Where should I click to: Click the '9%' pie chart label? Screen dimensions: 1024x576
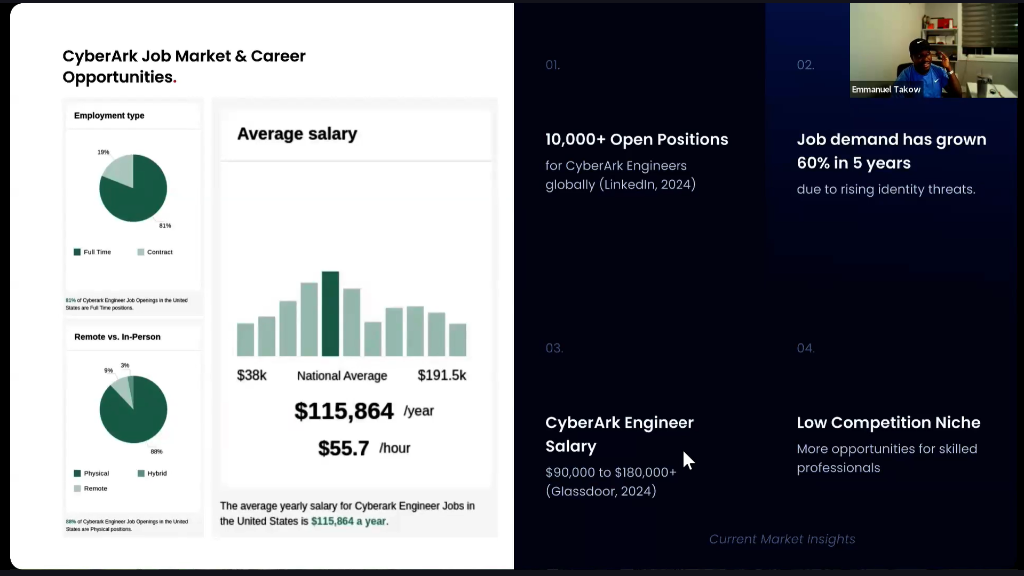108,370
